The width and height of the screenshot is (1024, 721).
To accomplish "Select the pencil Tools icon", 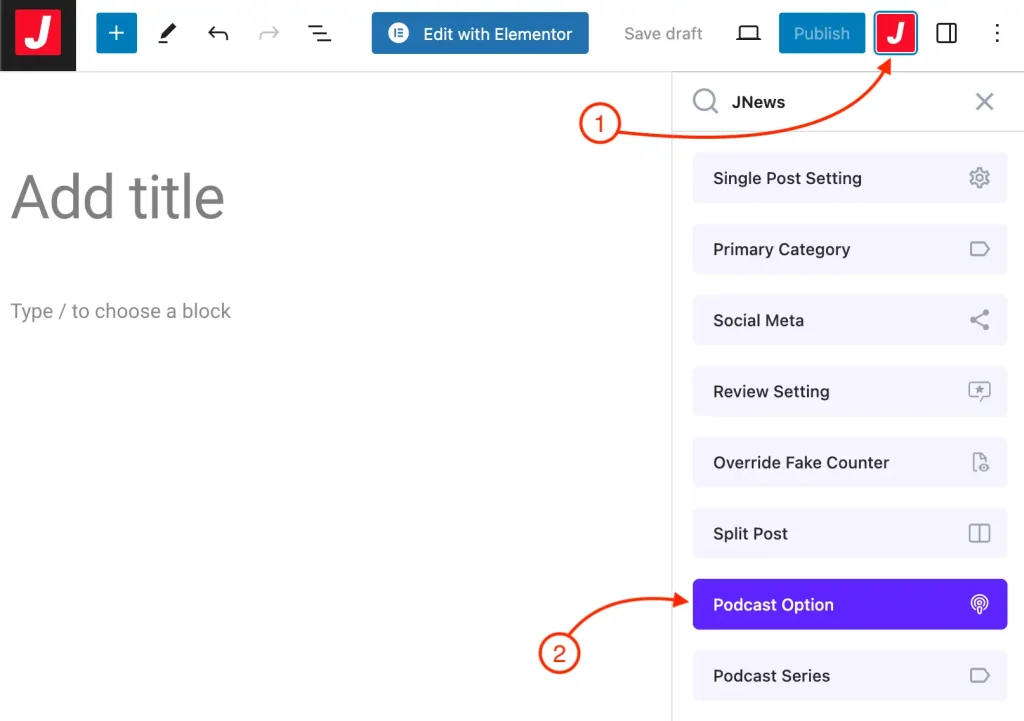I will (167, 34).
